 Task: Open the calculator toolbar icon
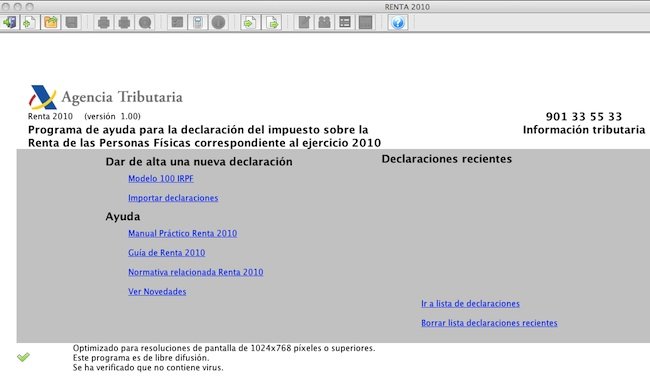198,22
